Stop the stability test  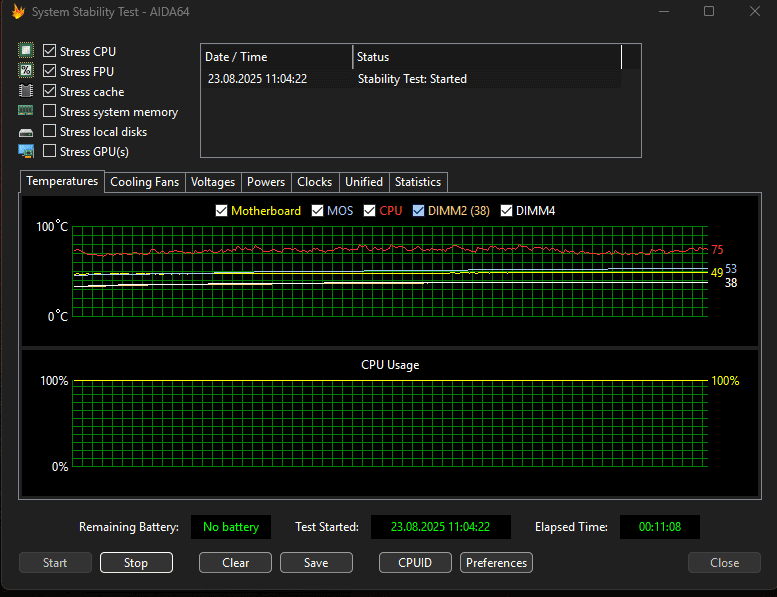point(136,563)
